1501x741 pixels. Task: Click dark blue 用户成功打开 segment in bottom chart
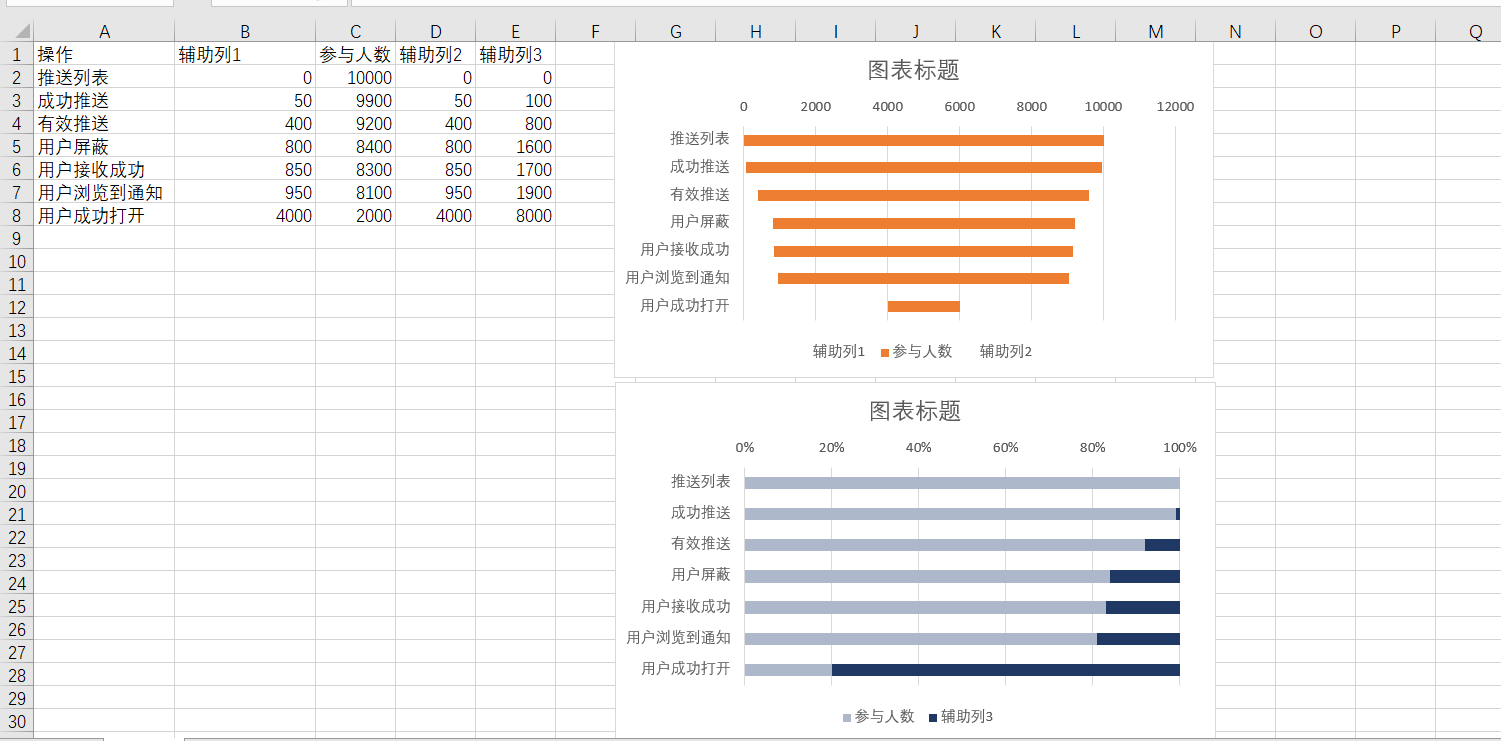[x=1005, y=670]
